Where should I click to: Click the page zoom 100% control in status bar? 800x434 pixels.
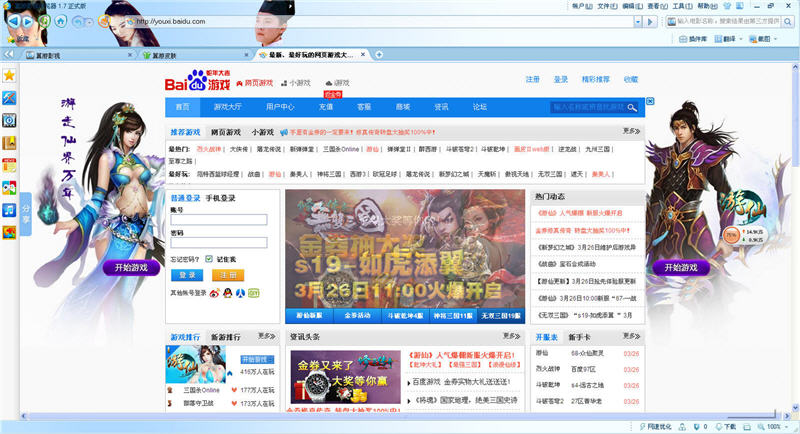point(774,426)
